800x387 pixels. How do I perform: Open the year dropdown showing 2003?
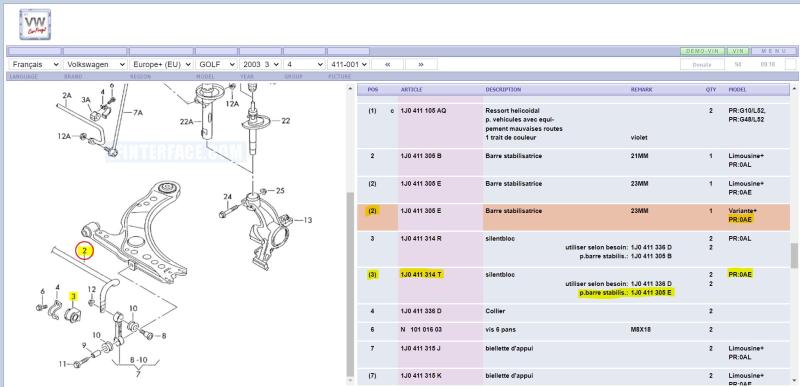(260, 65)
